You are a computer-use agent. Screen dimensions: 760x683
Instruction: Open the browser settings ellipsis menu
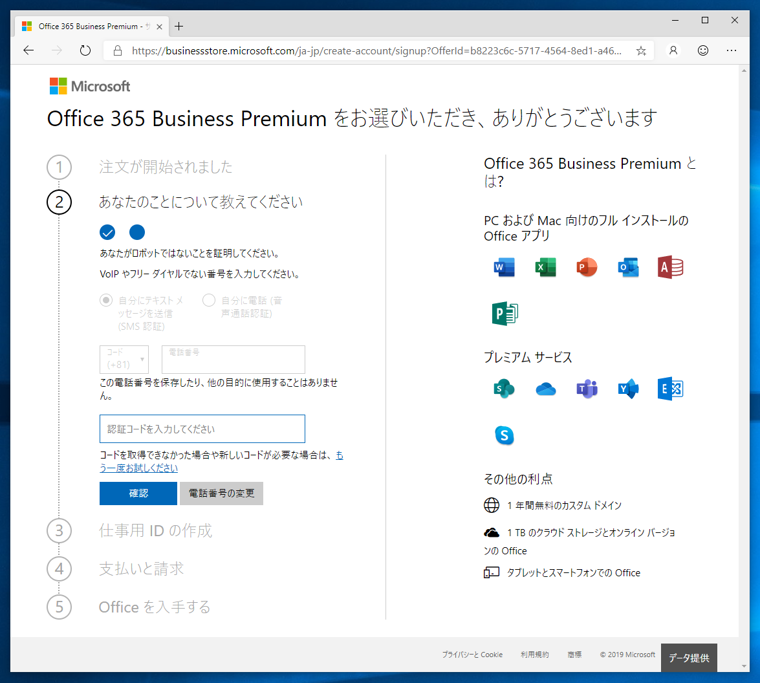(731, 50)
